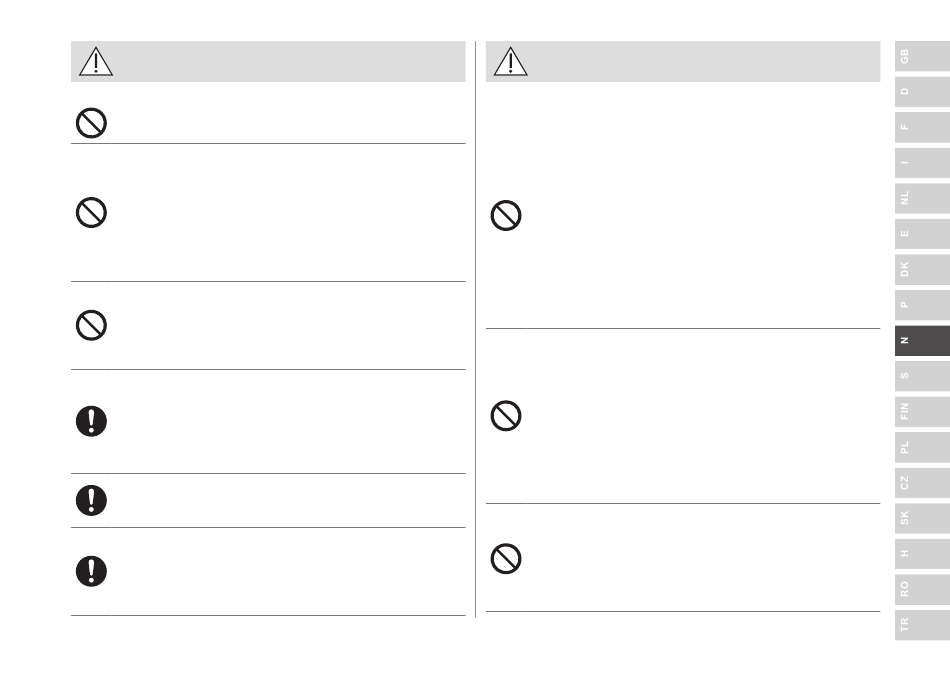Jump to the SK language tab

pyautogui.click(x=922, y=518)
